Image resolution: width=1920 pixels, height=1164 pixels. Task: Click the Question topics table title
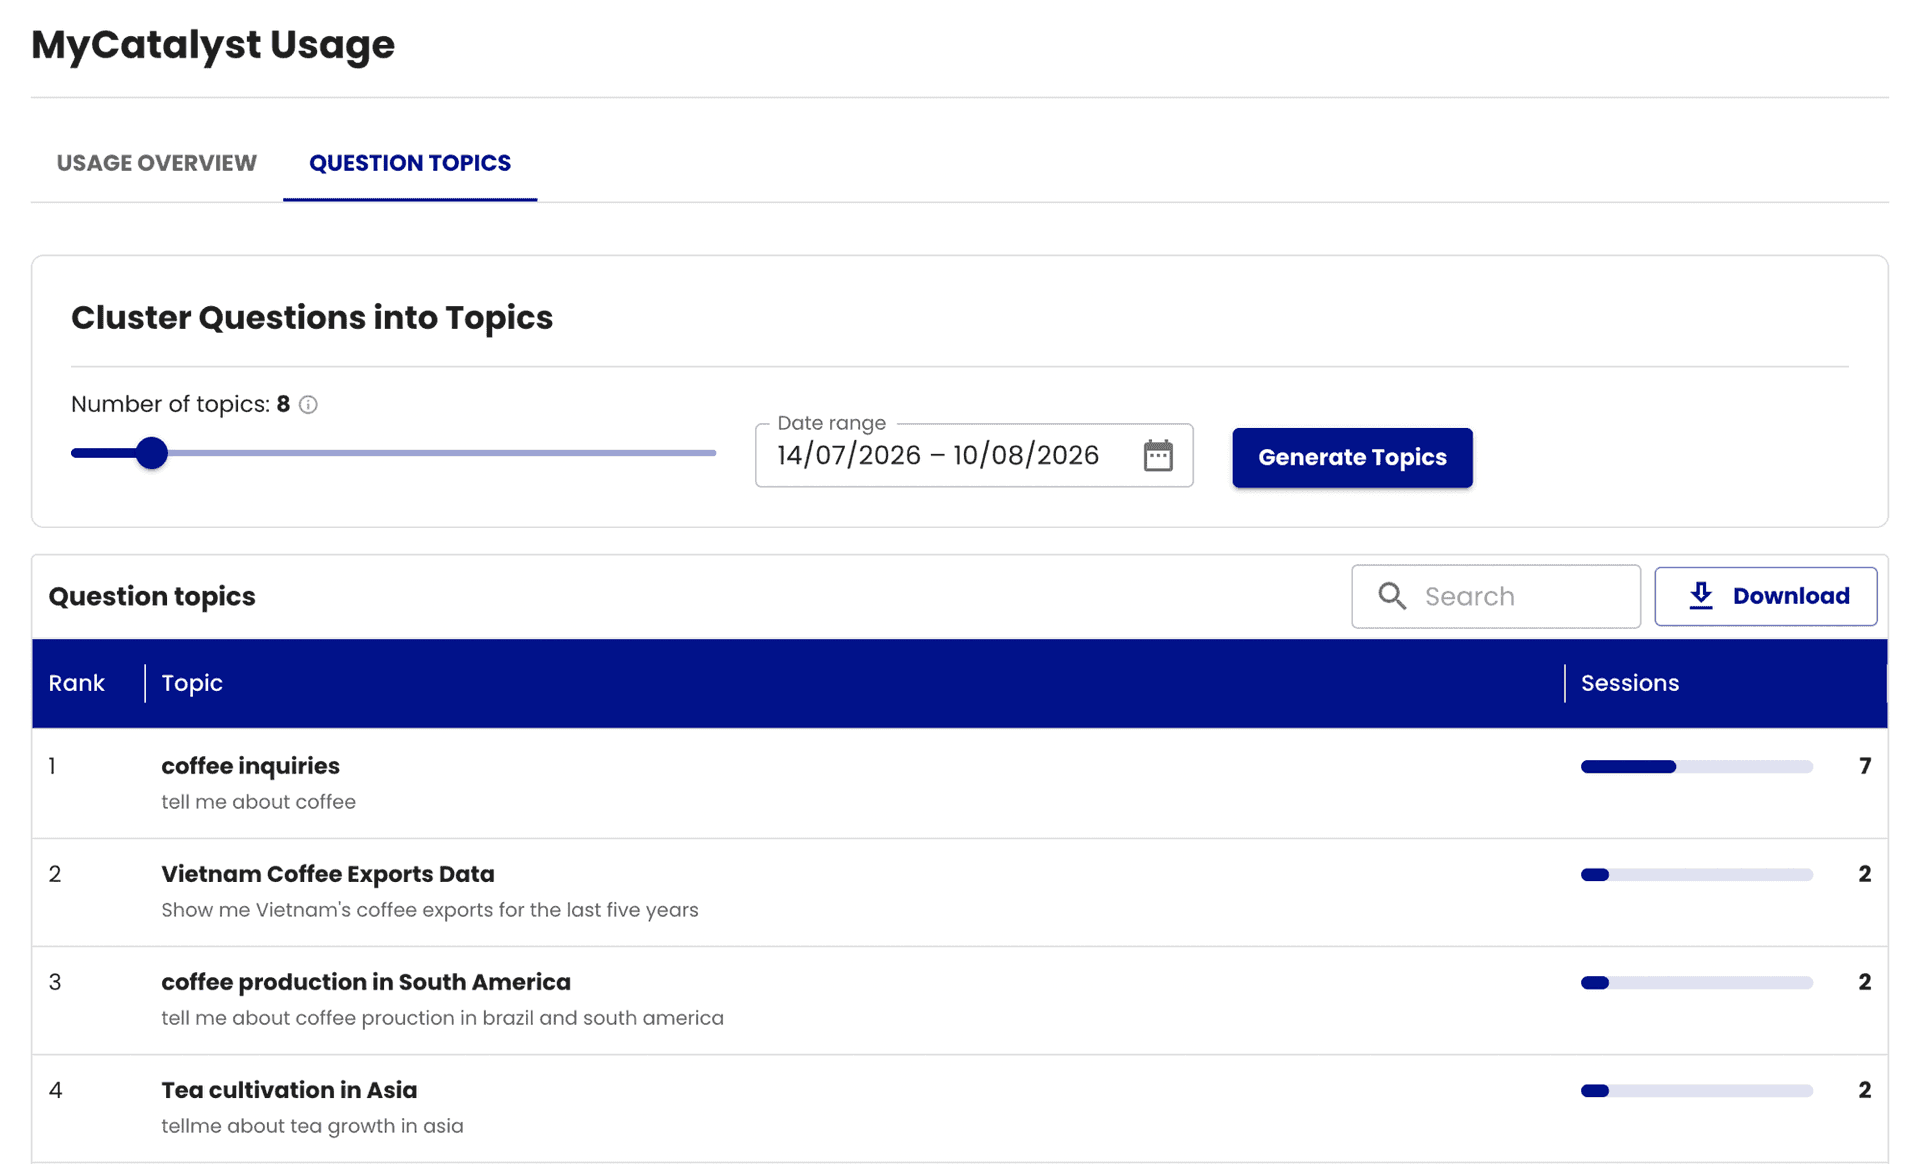tap(152, 596)
